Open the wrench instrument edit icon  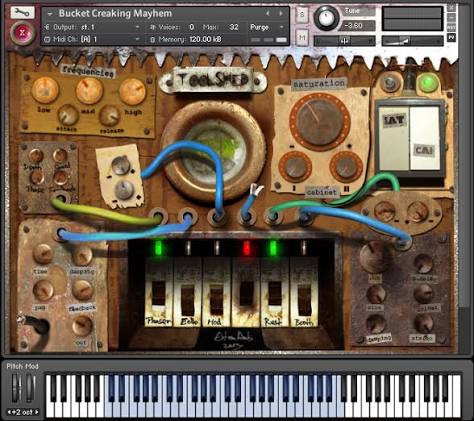tap(22, 13)
